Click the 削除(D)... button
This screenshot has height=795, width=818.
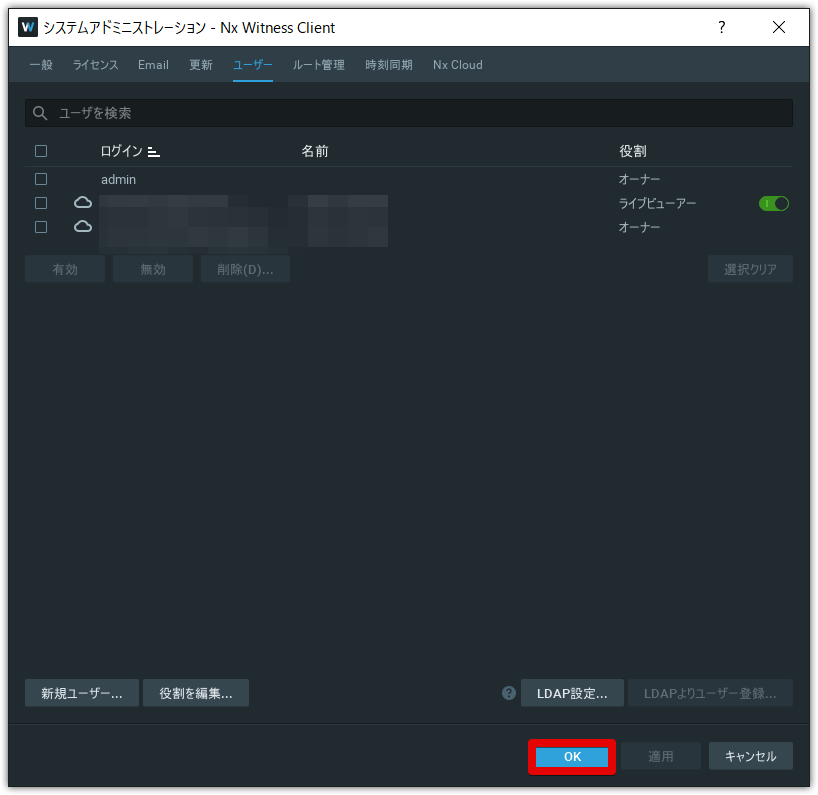245,269
